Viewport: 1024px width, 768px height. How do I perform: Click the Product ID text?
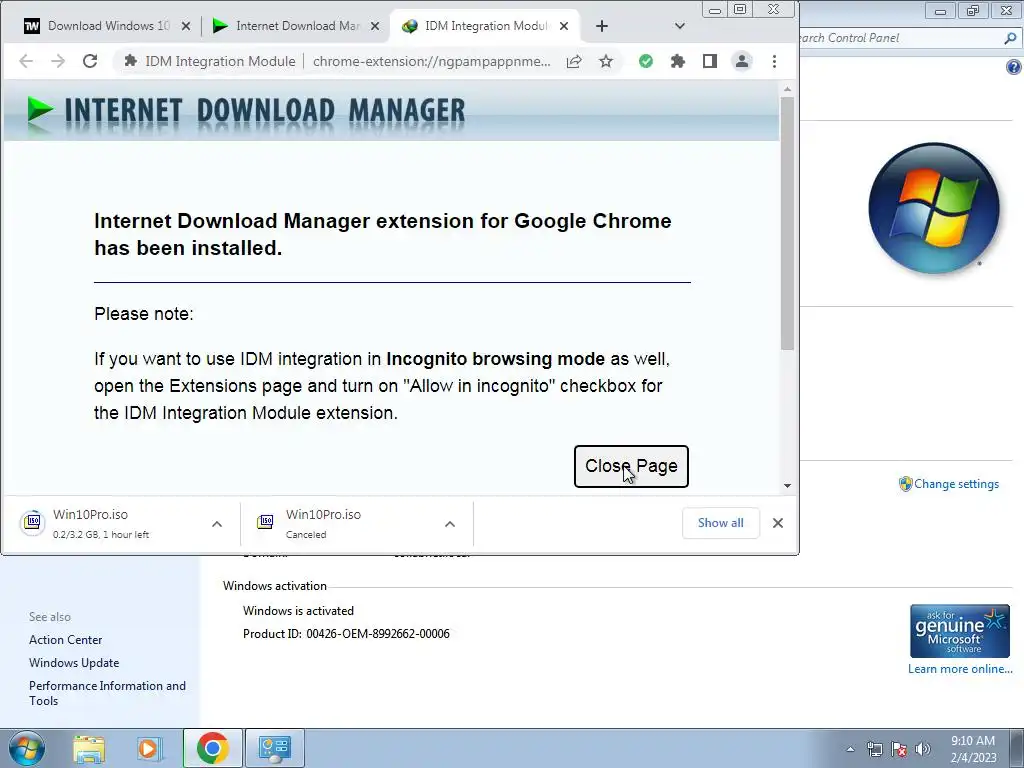tap(346, 633)
